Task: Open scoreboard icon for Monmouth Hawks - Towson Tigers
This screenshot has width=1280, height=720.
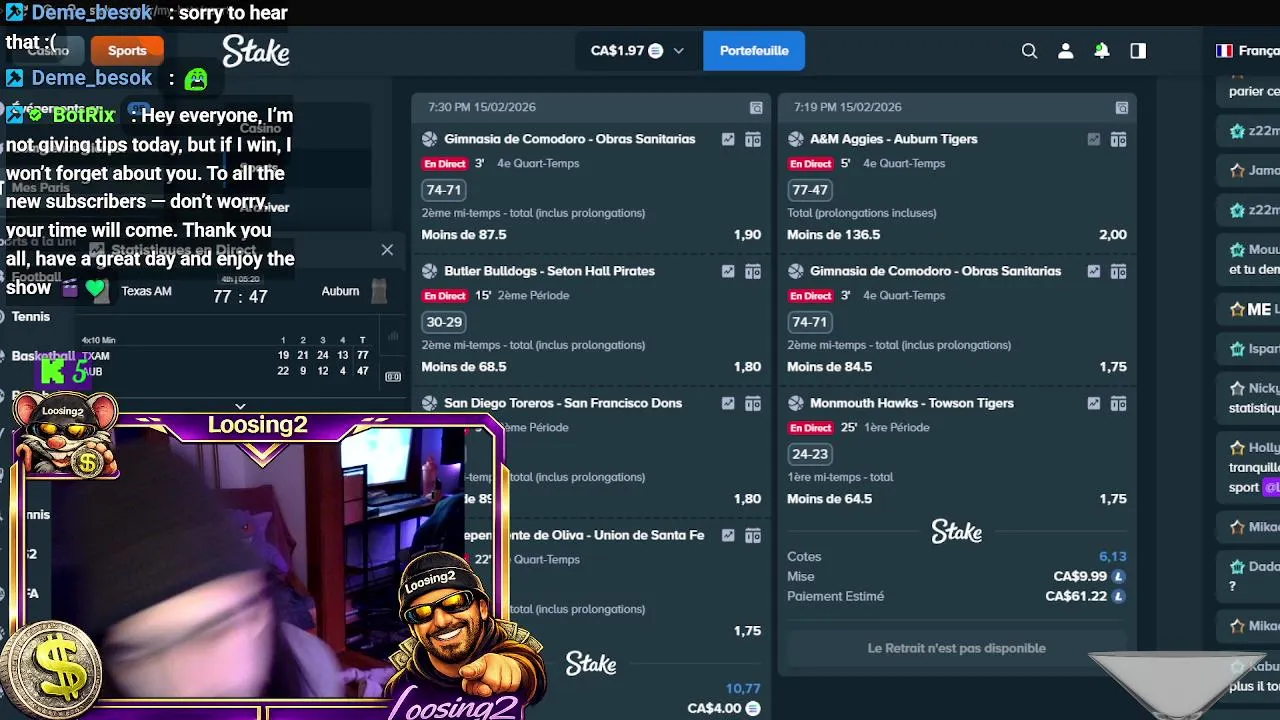Action: (1119, 403)
